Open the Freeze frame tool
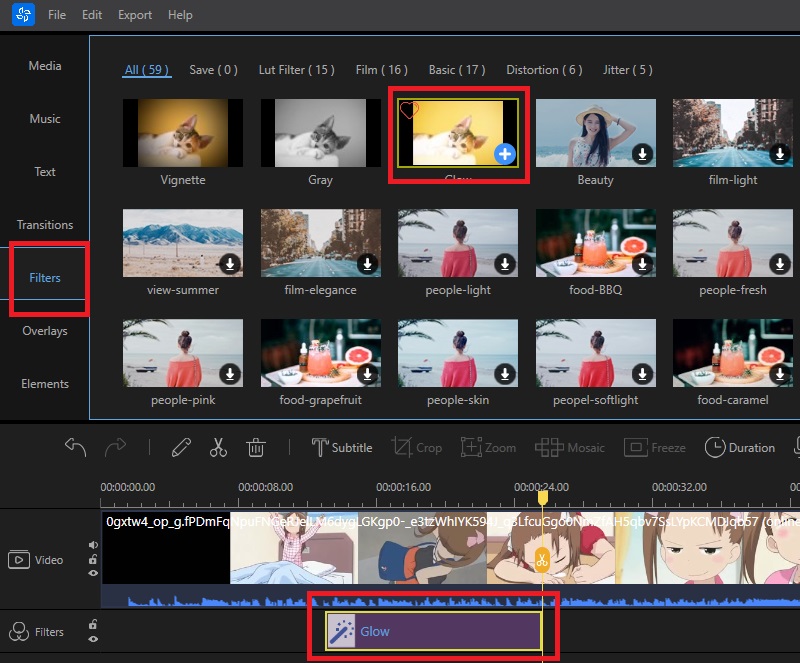Image resolution: width=800 pixels, height=663 pixels. (x=655, y=447)
